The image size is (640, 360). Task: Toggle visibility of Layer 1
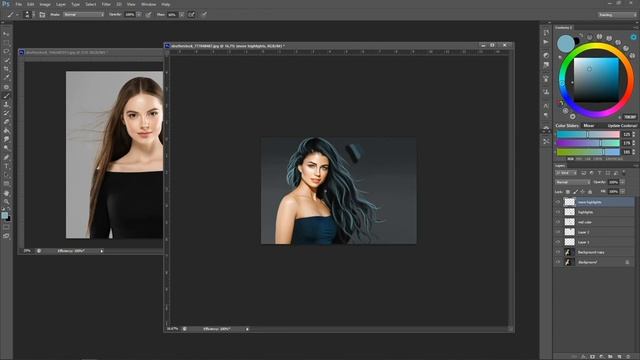click(558, 242)
